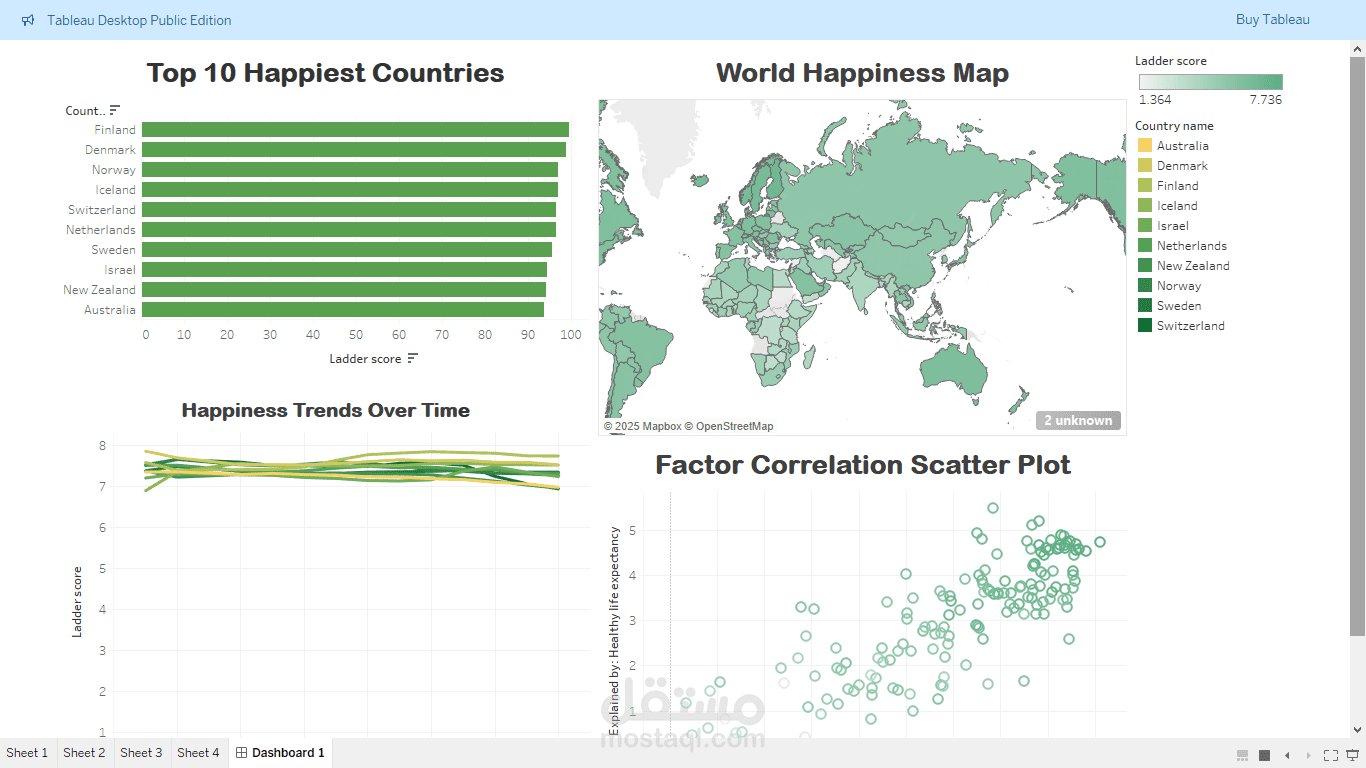This screenshot has width=1366, height=768.
Task: Click the 1.364 minimum legend value
Action: [1155, 100]
